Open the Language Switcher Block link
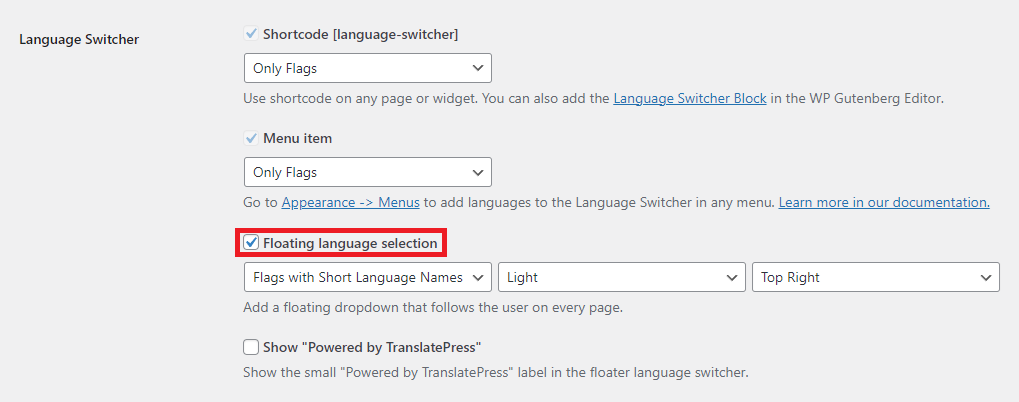Image resolution: width=1019 pixels, height=402 pixels. pyautogui.click(x=690, y=99)
